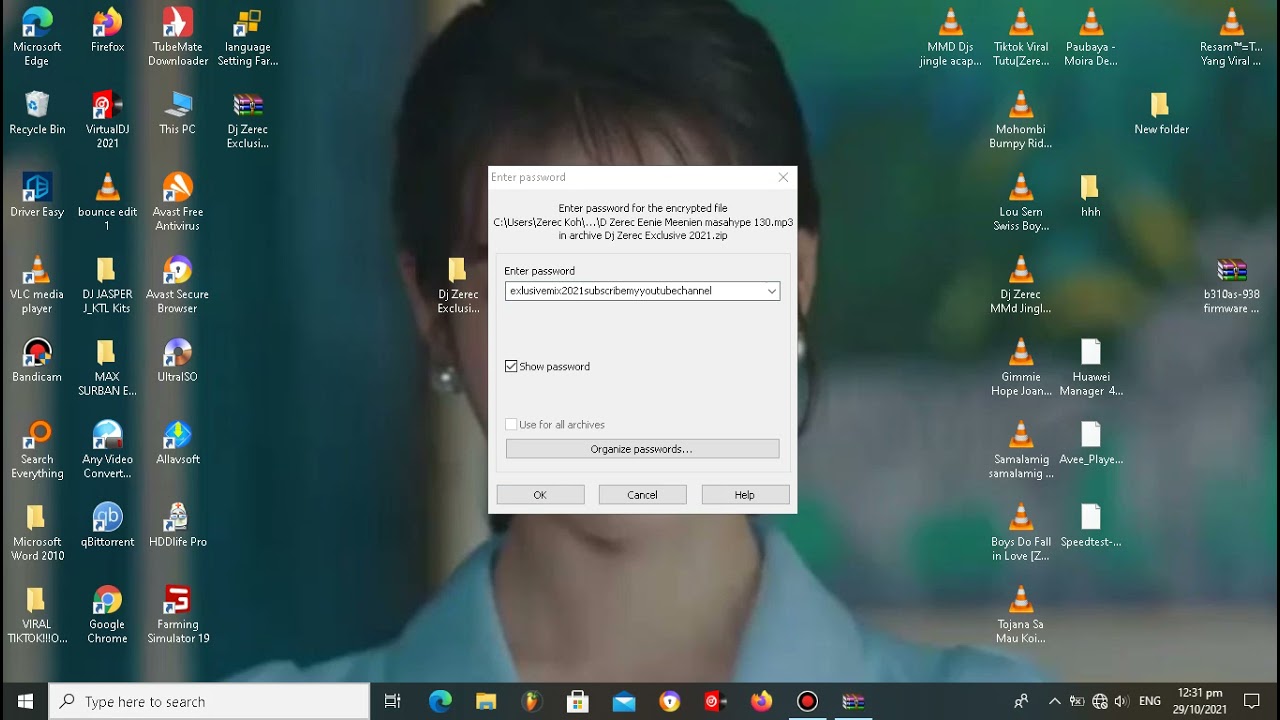This screenshot has height=720, width=1280.
Task: Select the Gimmie Hope Joan... media file
Action: 1021,368
